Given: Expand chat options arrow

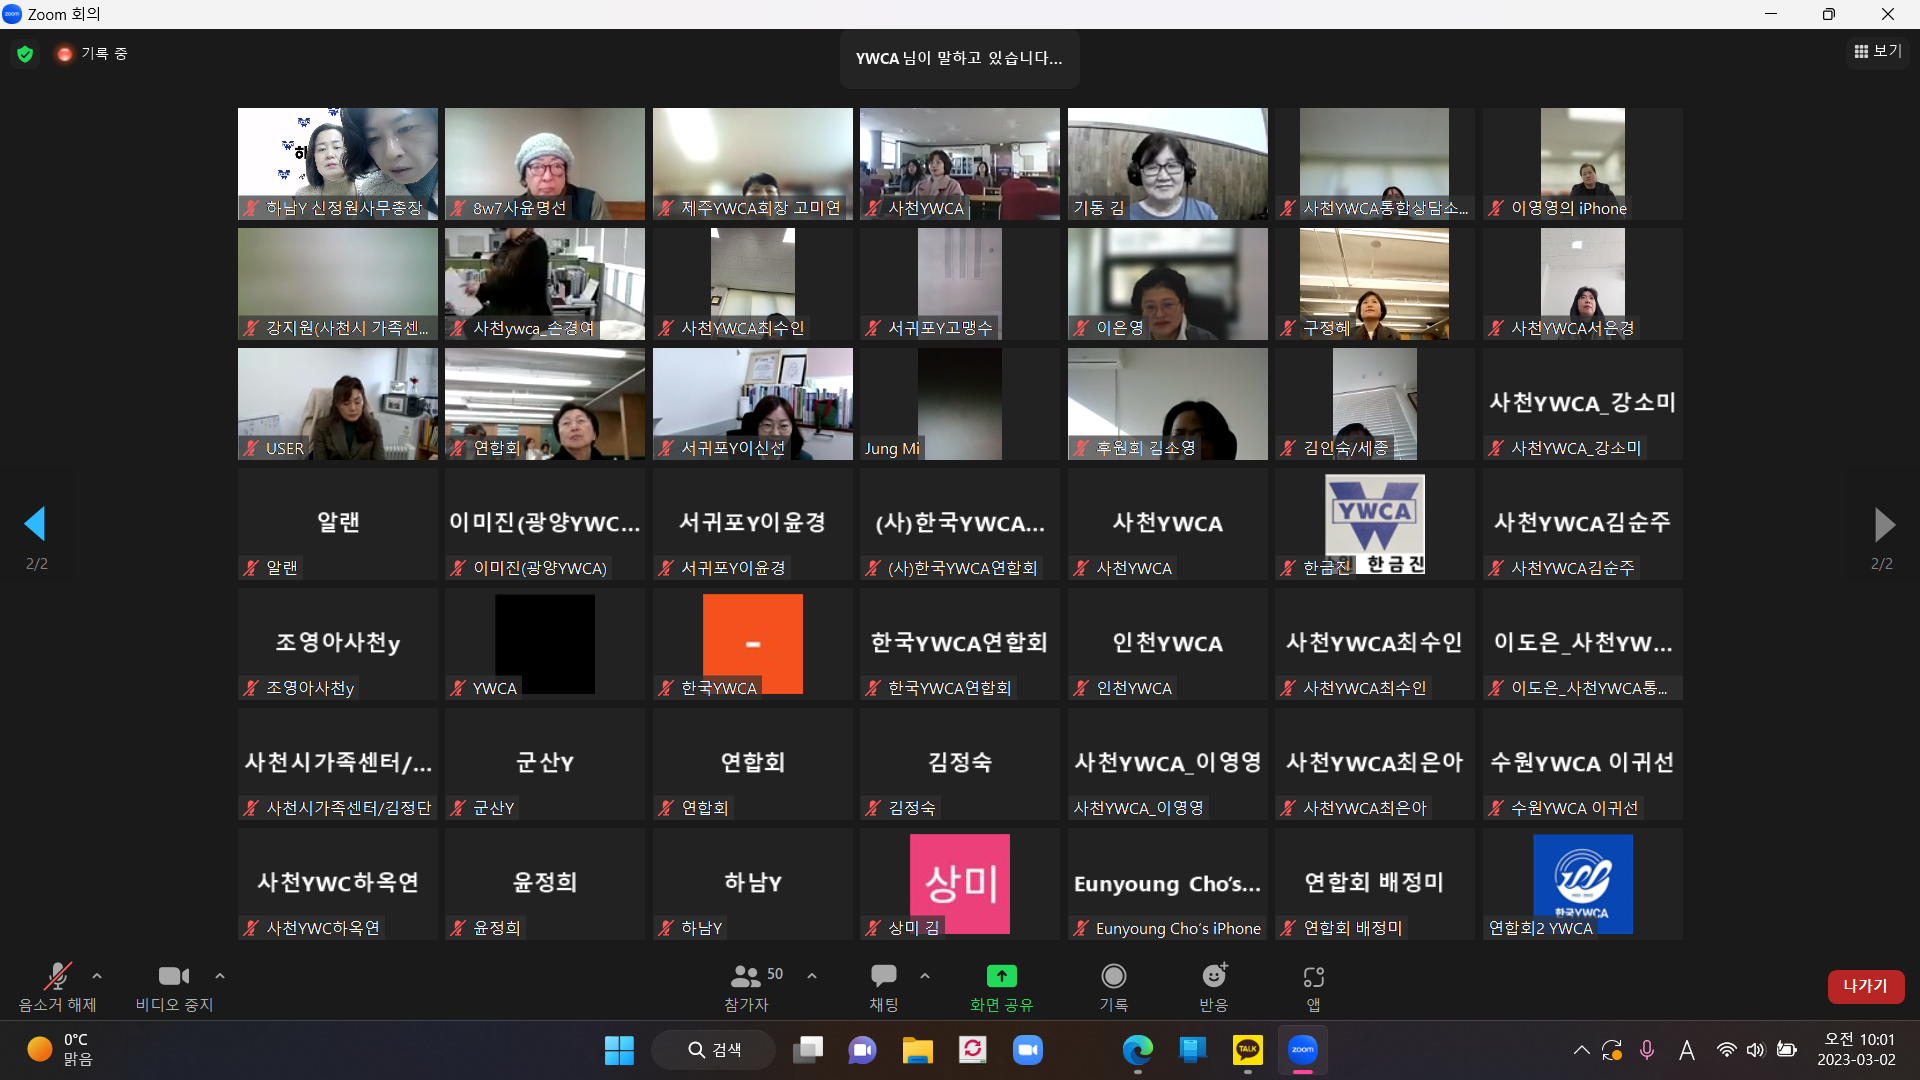Looking at the screenshot, I should 925,976.
